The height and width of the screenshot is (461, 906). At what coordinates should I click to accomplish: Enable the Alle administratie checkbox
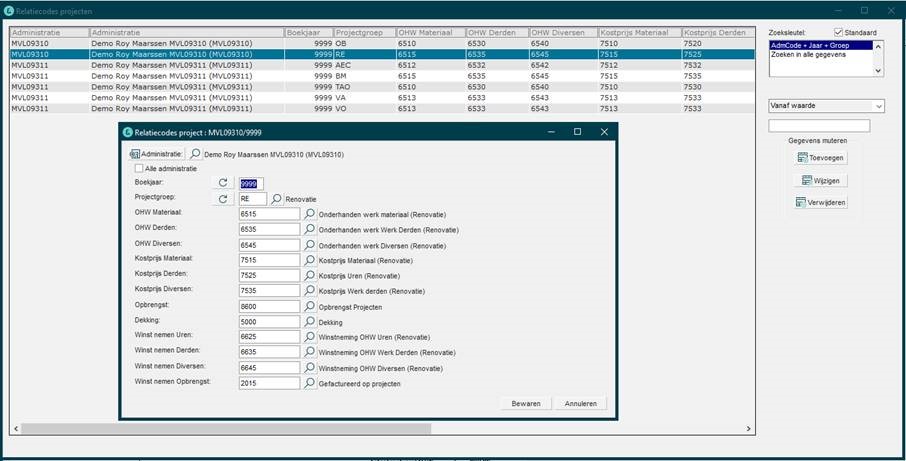click(x=140, y=169)
